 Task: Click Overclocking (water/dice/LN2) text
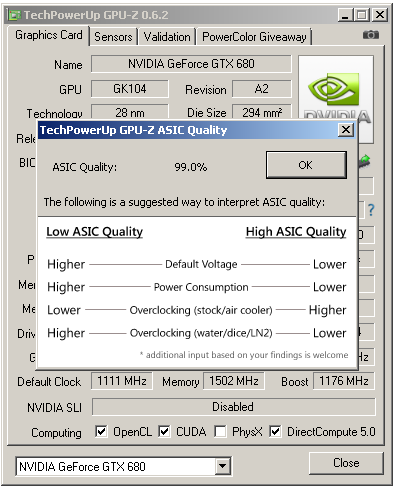(x=201, y=333)
